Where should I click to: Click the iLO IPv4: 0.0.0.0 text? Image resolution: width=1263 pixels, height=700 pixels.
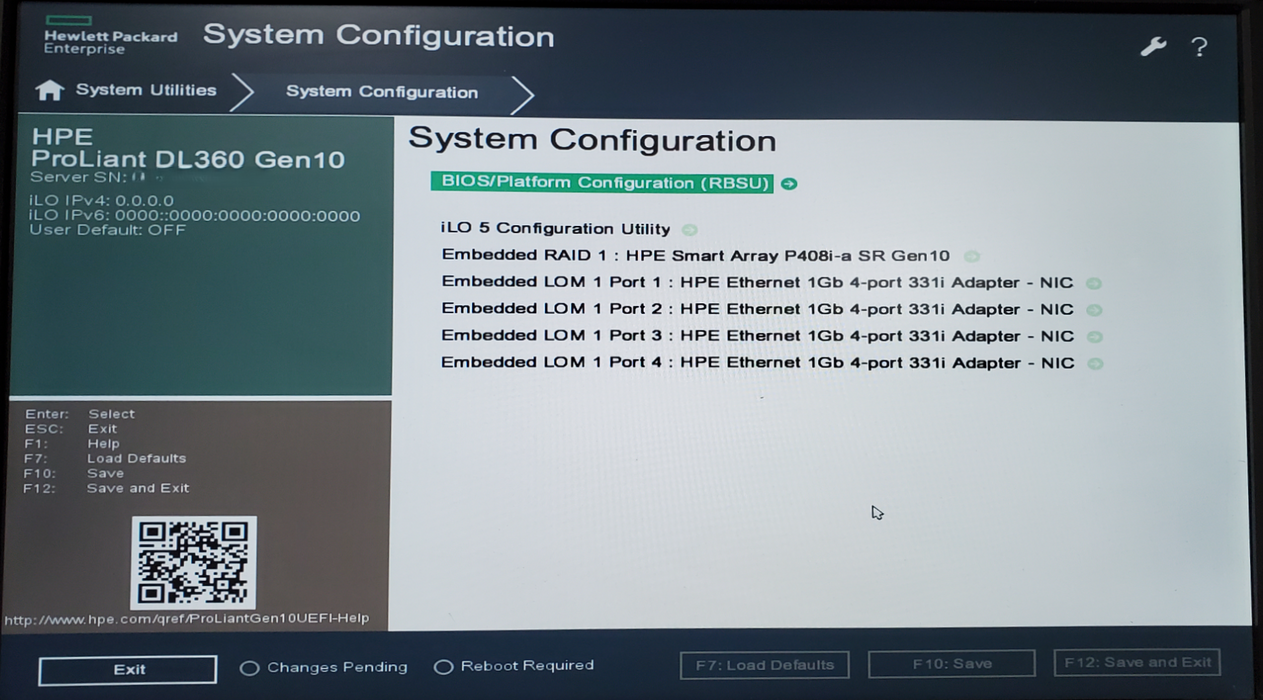[102, 201]
